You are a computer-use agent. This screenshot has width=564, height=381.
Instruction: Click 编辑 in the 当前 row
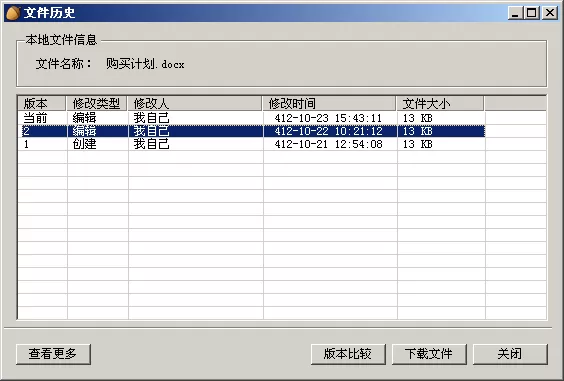click(x=85, y=118)
